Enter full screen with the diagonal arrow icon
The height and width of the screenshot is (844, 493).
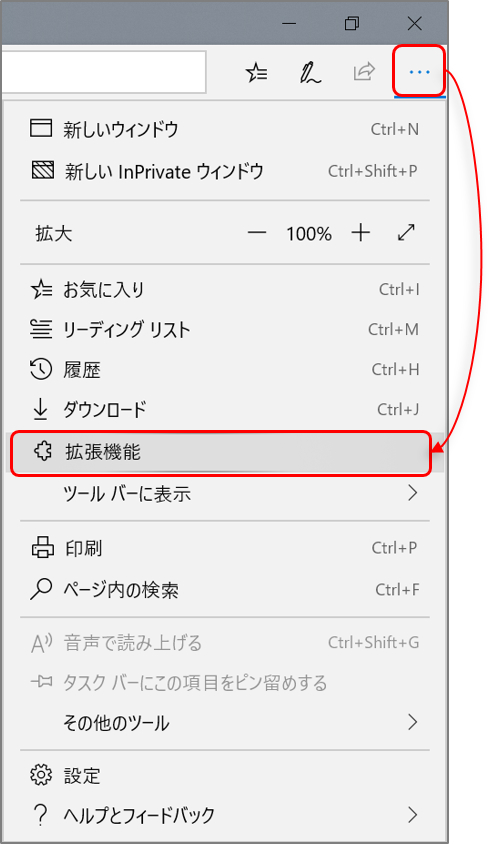click(406, 233)
